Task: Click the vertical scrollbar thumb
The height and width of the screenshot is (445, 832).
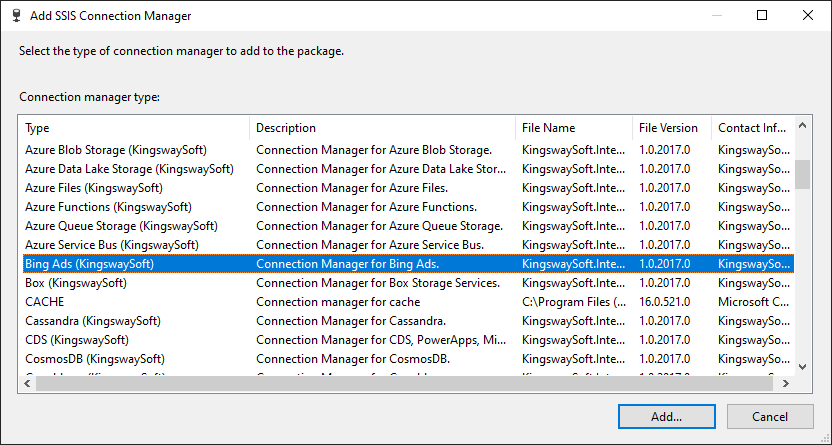Action: pos(802,174)
